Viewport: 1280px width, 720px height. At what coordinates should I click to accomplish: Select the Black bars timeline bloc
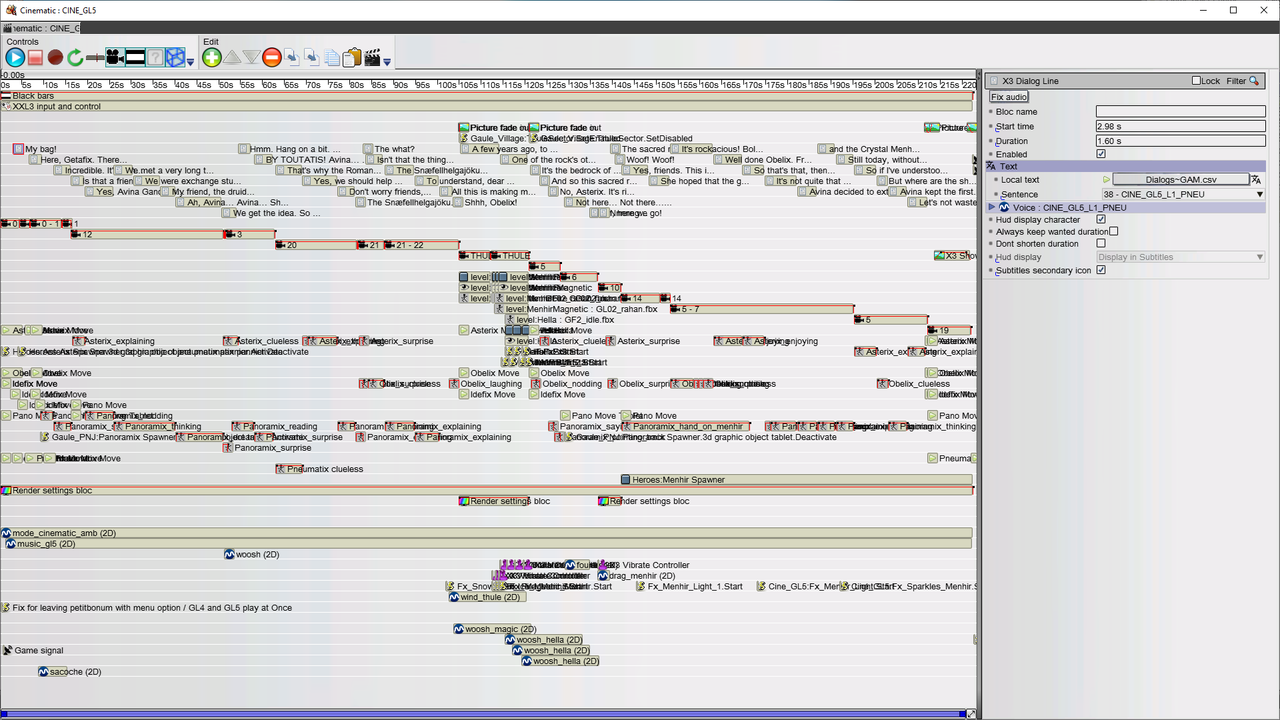[x=486, y=96]
